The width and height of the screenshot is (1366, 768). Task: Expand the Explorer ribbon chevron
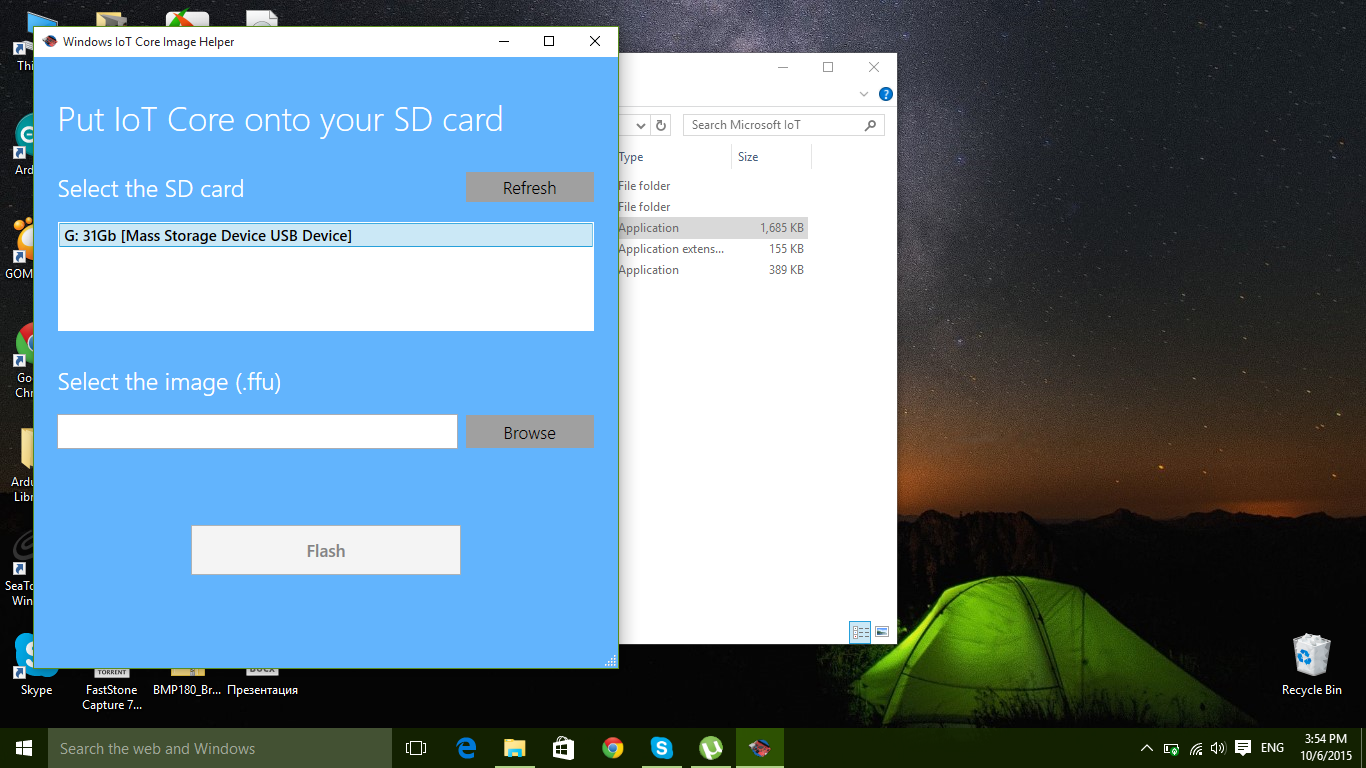pos(864,94)
